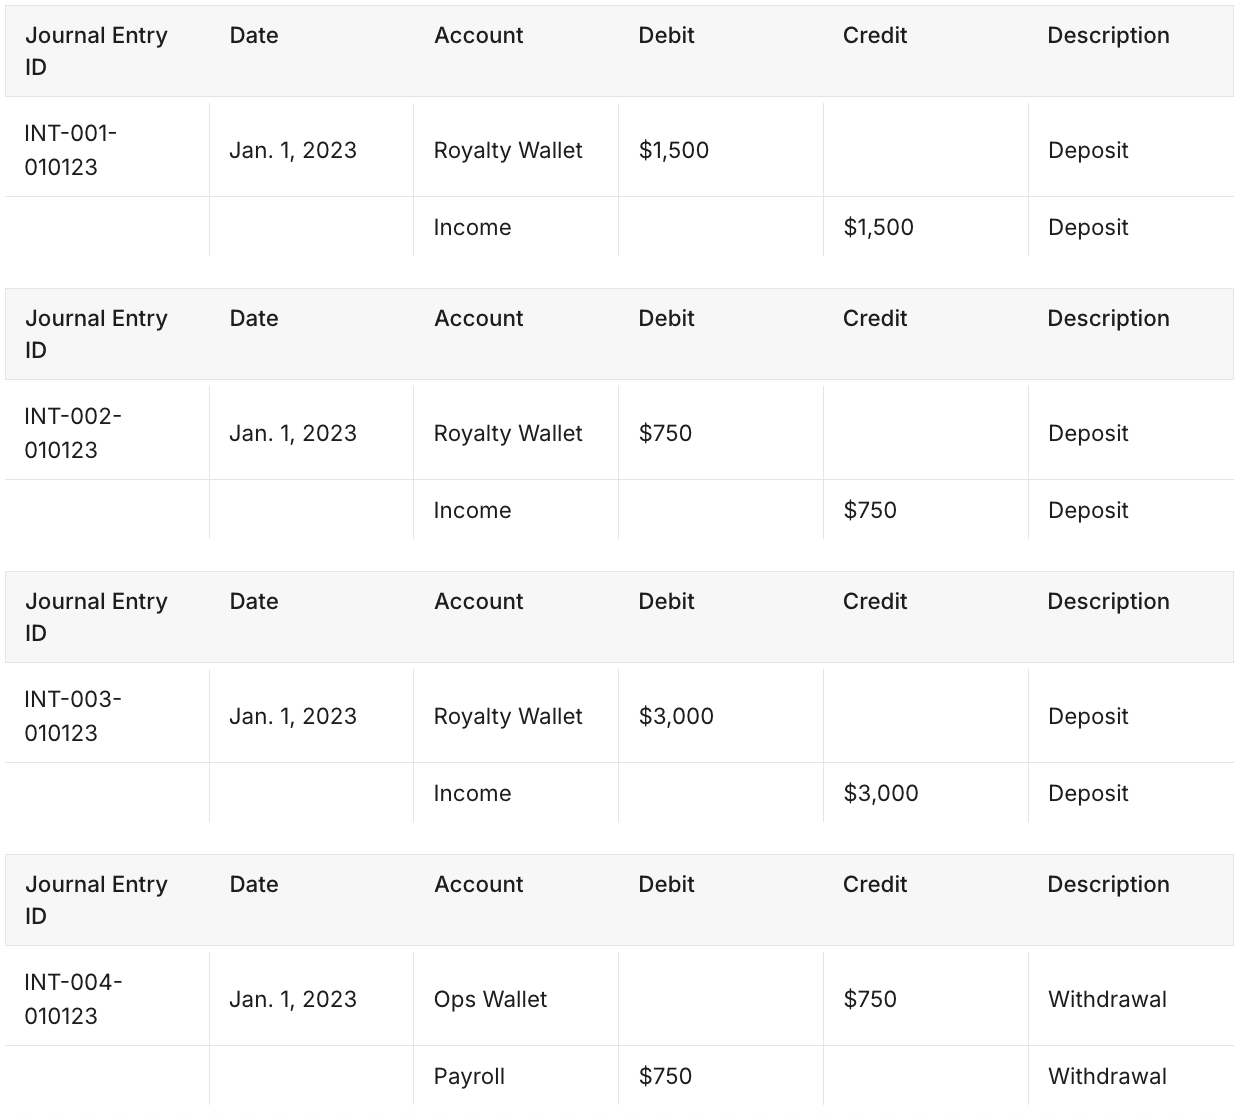This screenshot has height=1118, width=1246.
Task: Select the $750 debit on Payroll row
Action: (x=665, y=1076)
